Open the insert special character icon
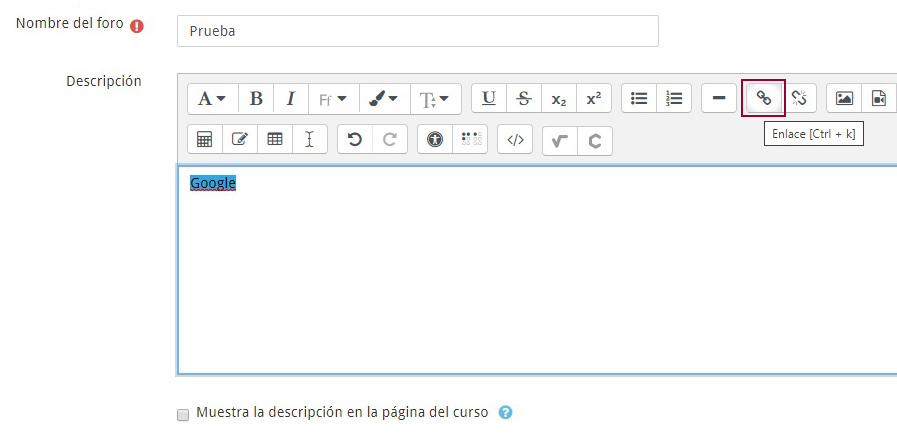Screen dimensions: 897x438 click(240, 139)
